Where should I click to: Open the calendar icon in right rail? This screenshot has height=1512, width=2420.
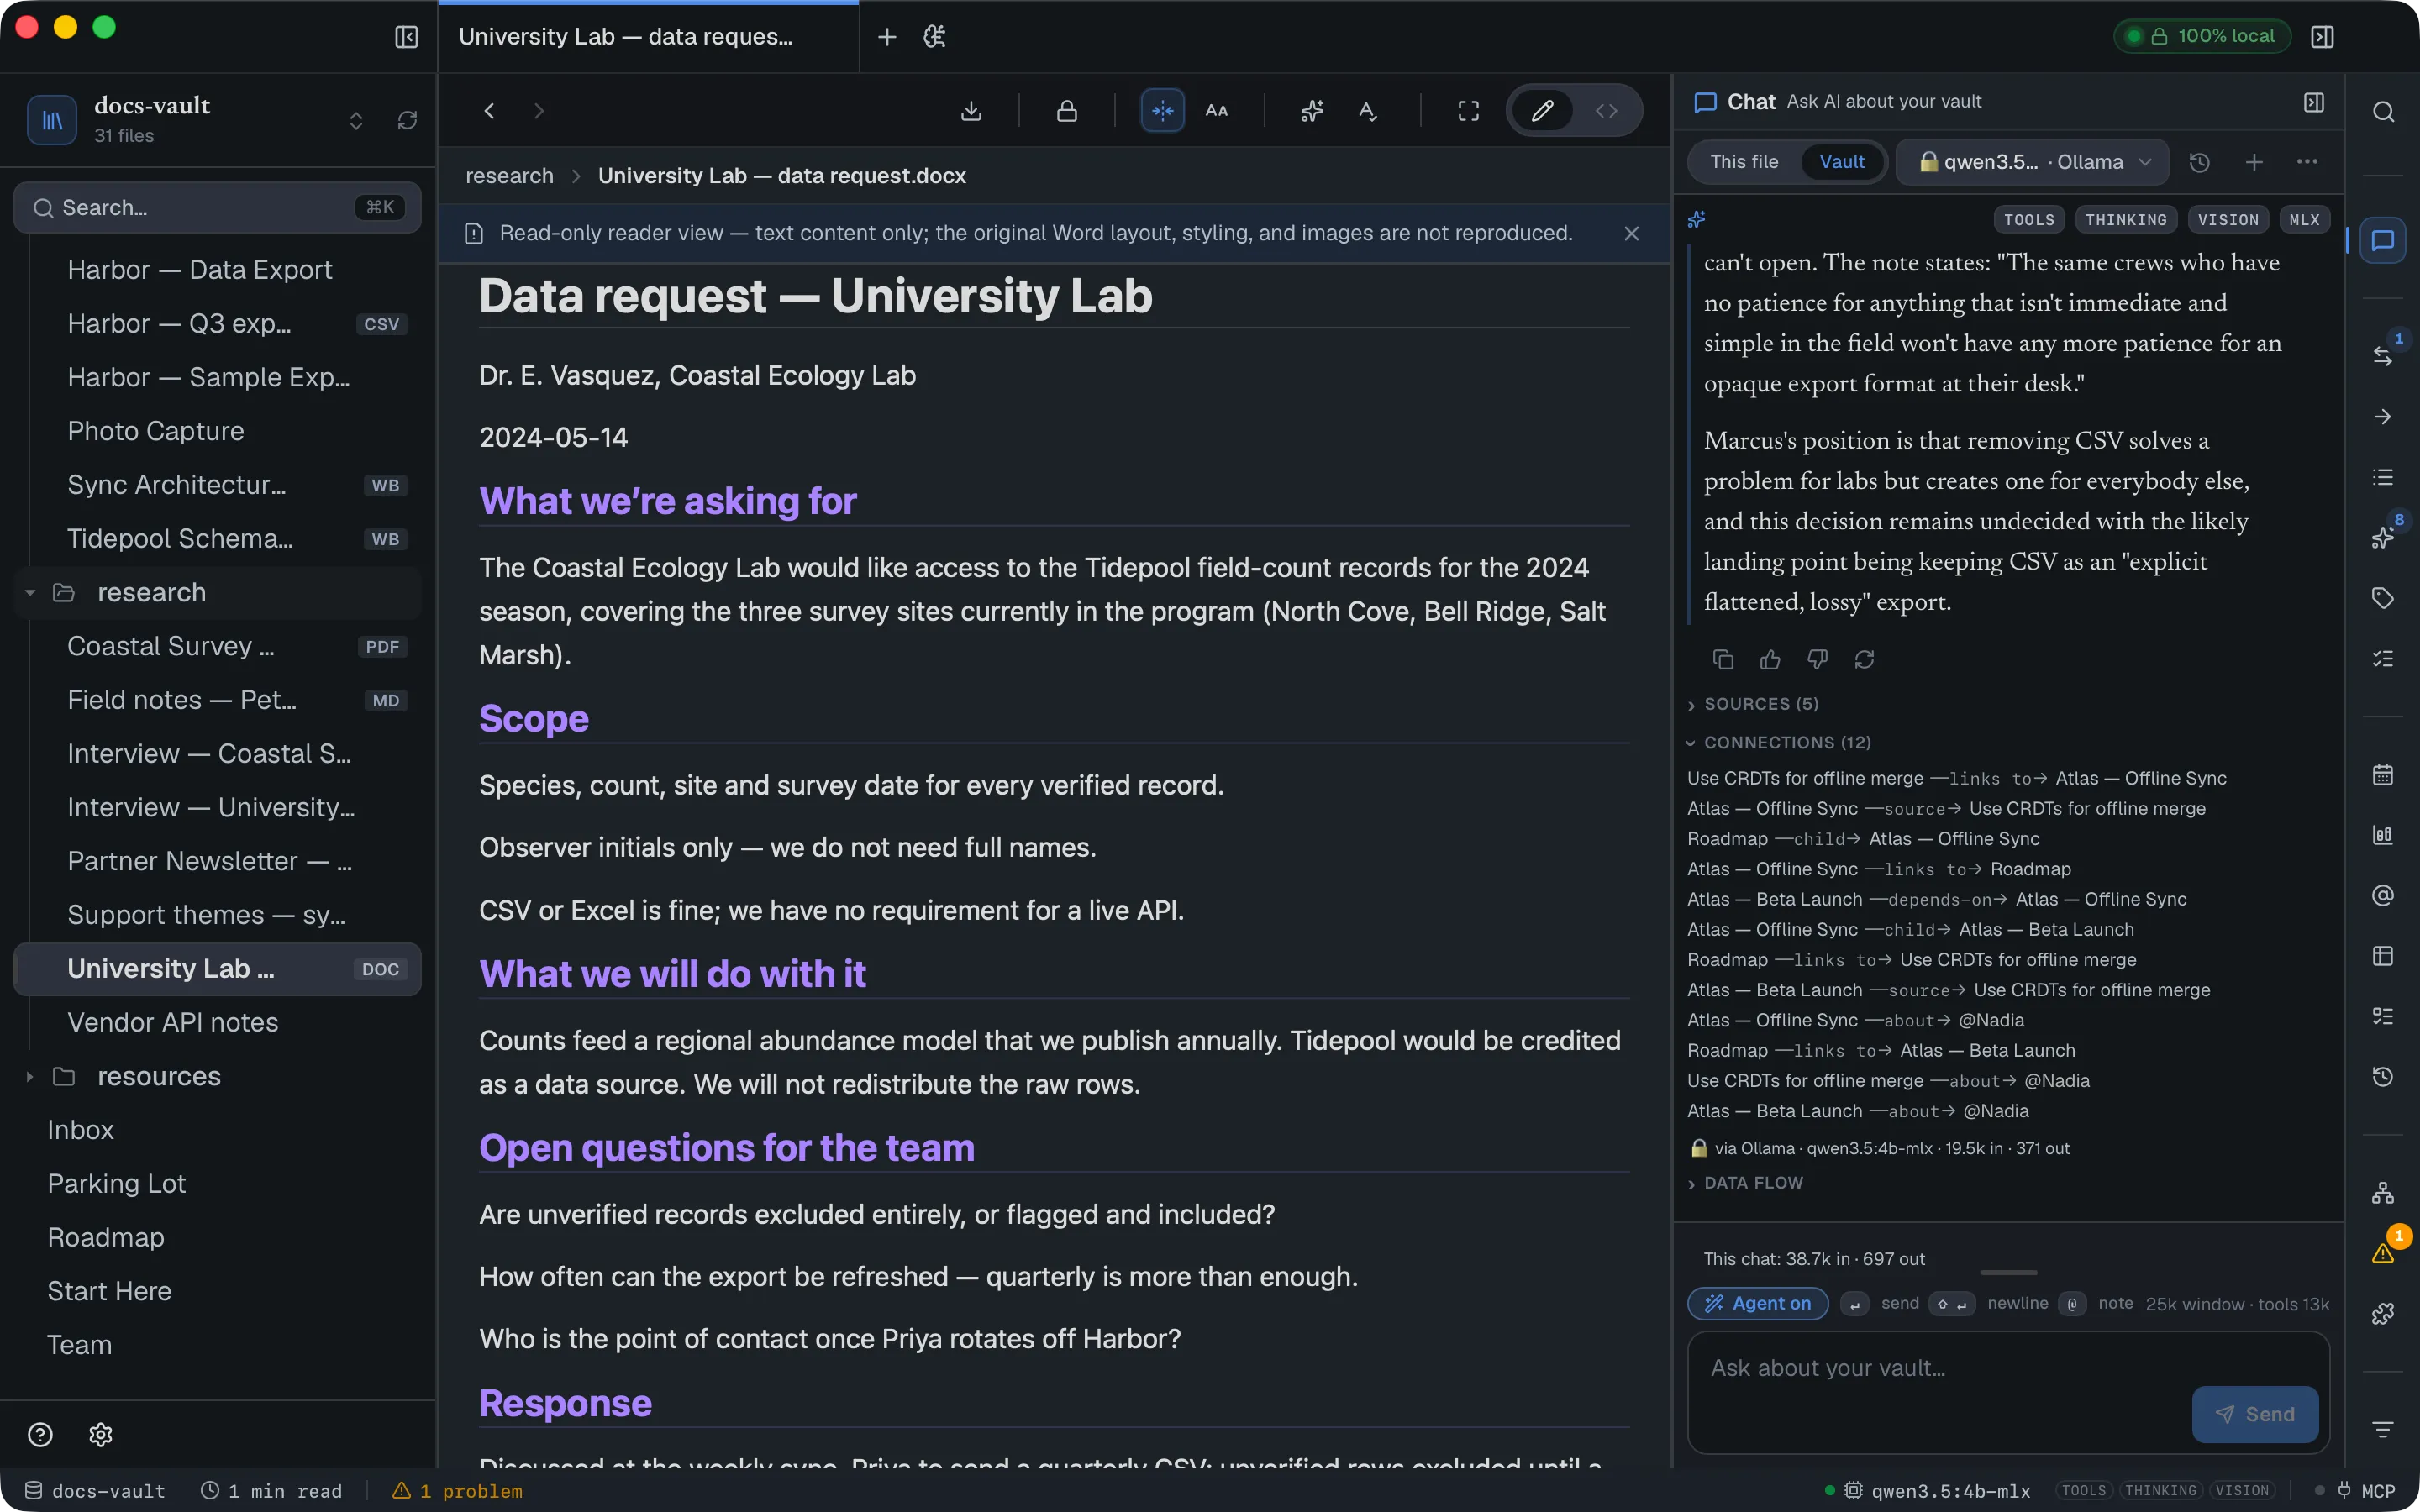coord(2383,775)
